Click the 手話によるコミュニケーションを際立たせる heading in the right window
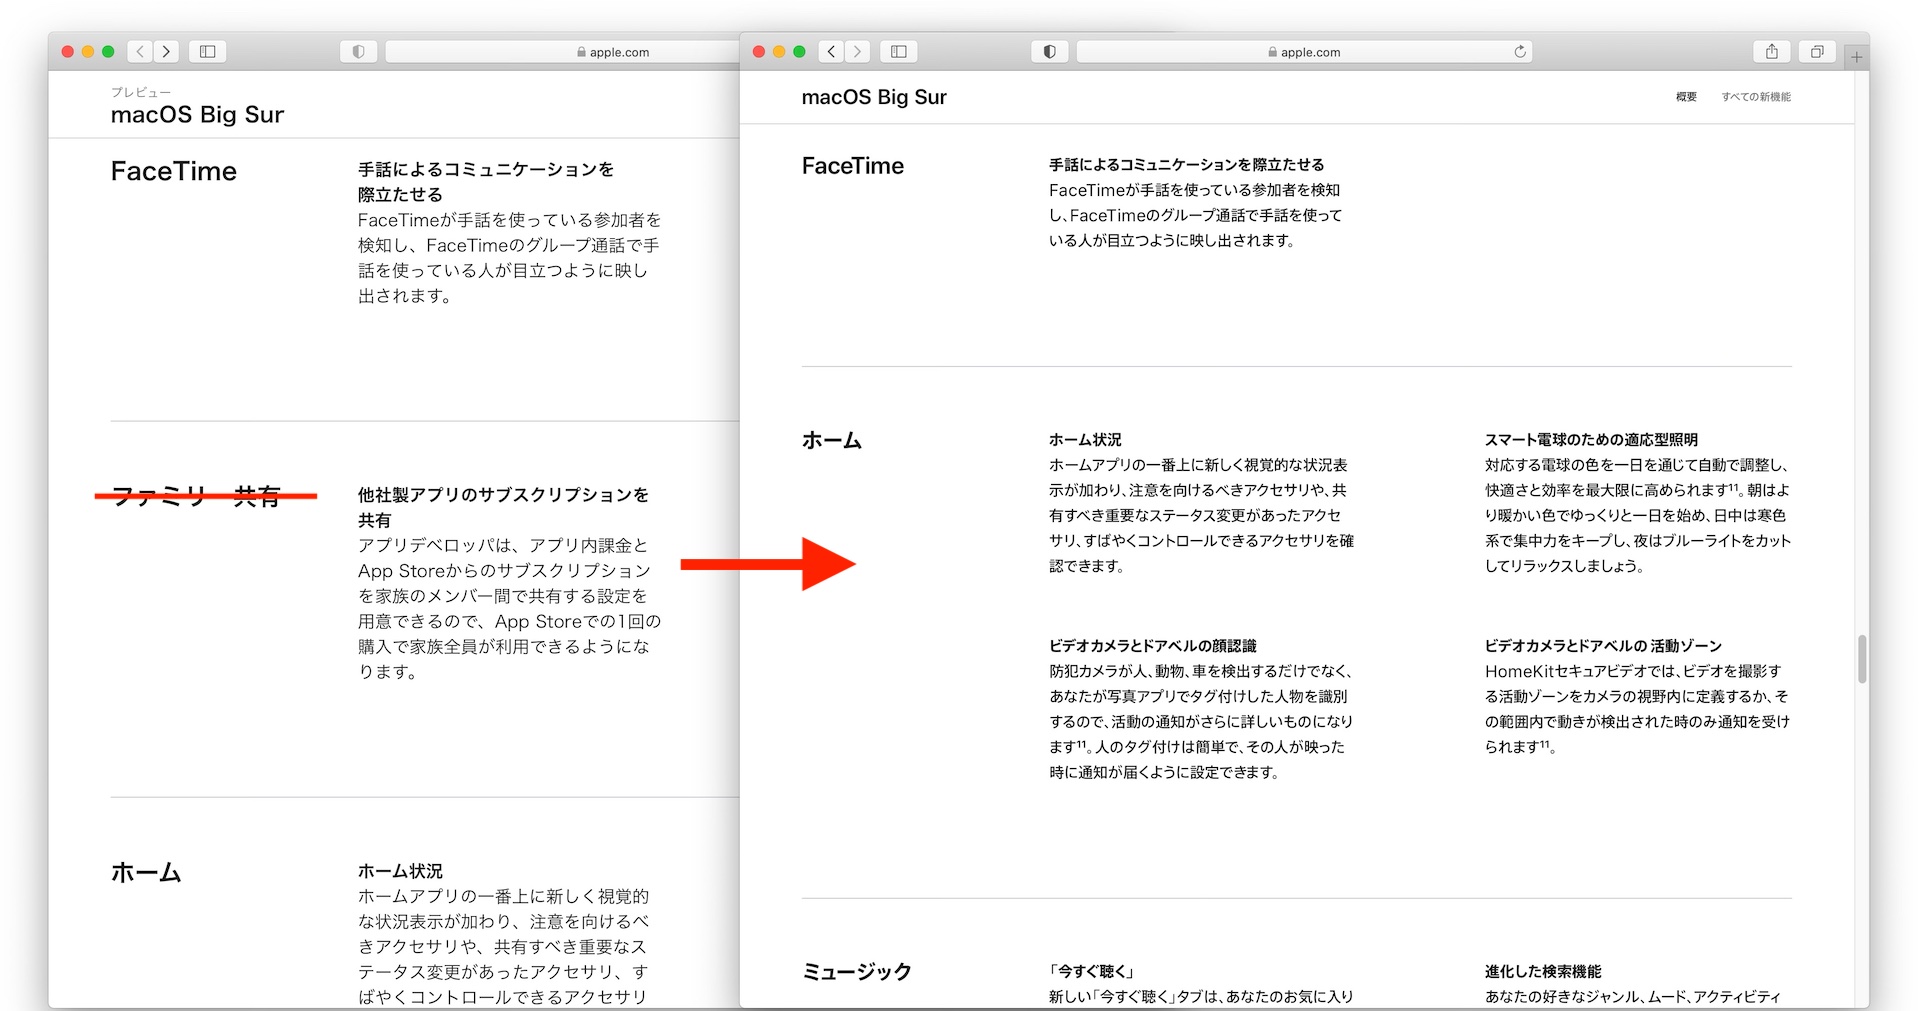 click(x=1186, y=165)
